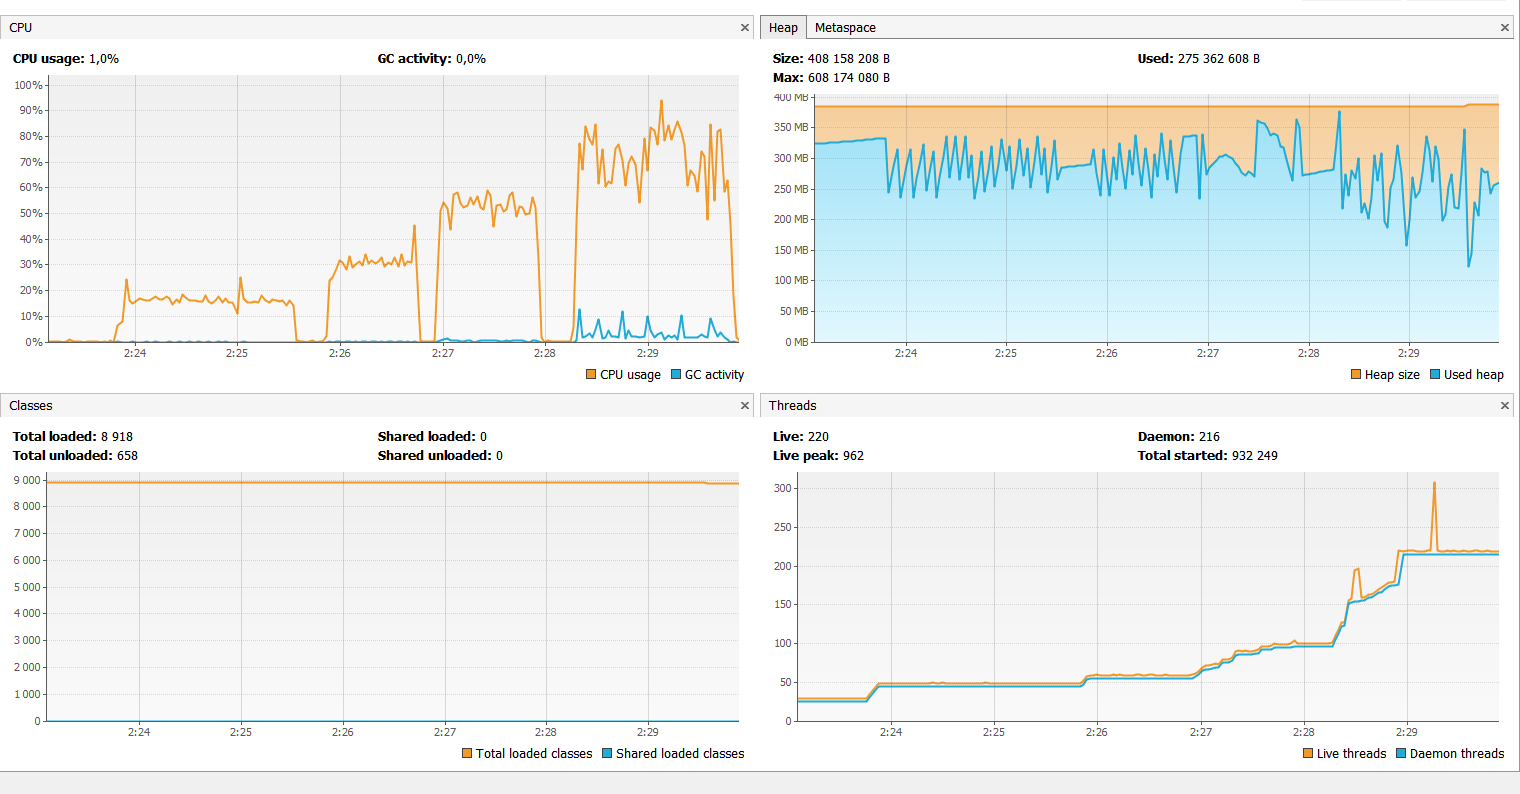
Task: Click Total loaded 8 918 text
Action: [73, 437]
